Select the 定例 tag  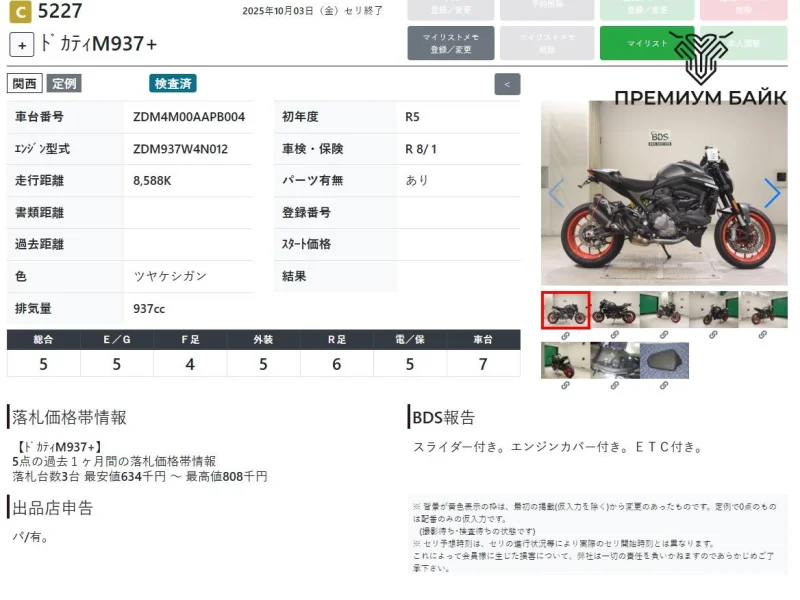tap(64, 84)
